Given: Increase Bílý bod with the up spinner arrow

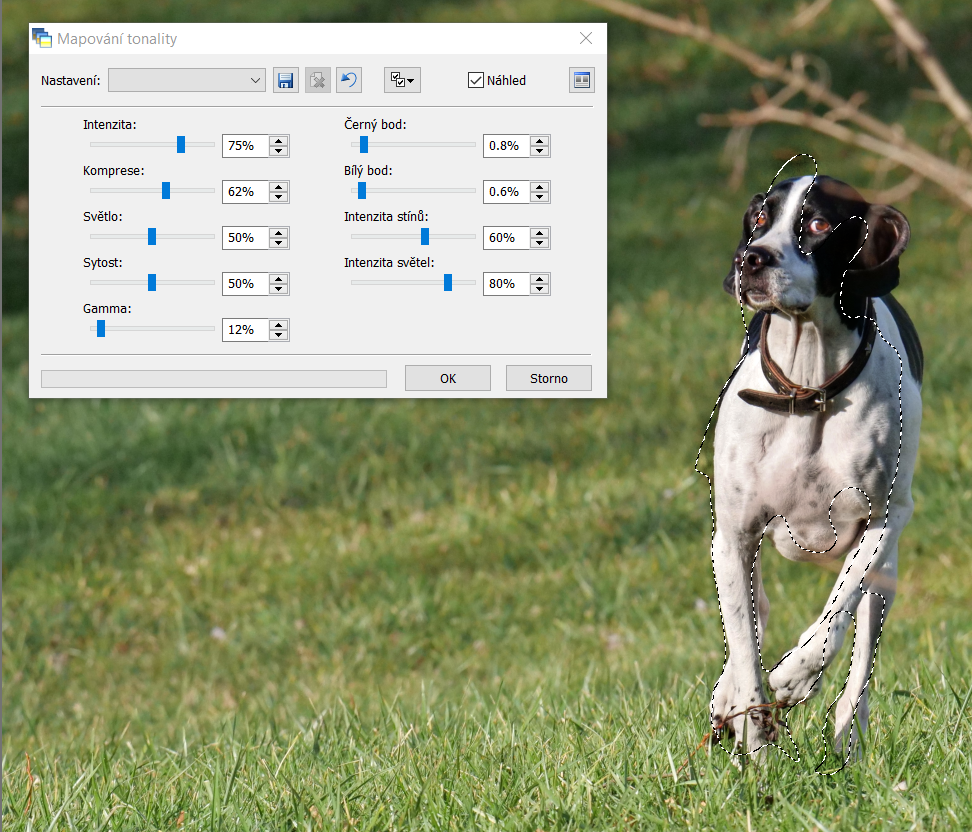Looking at the screenshot, I should tap(540, 187).
